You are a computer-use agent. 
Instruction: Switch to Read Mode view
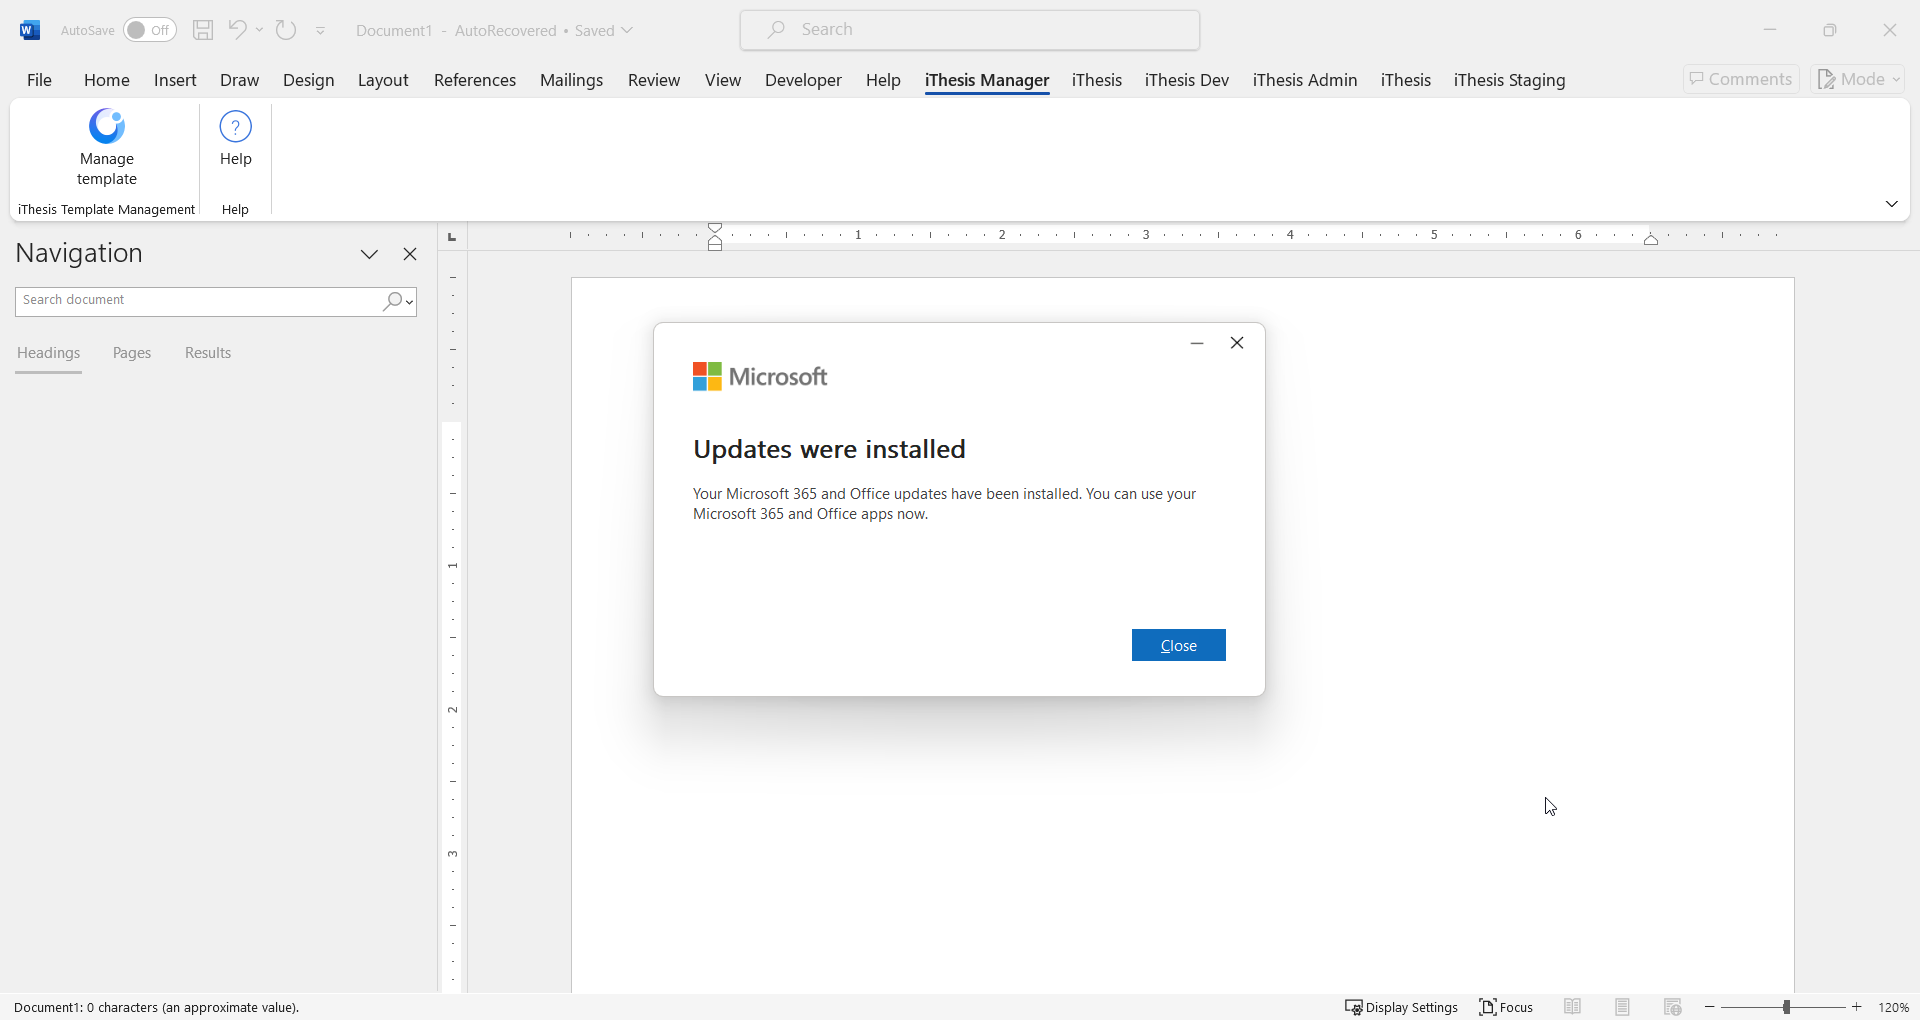pyautogui.click(x=1573, y=1007)
